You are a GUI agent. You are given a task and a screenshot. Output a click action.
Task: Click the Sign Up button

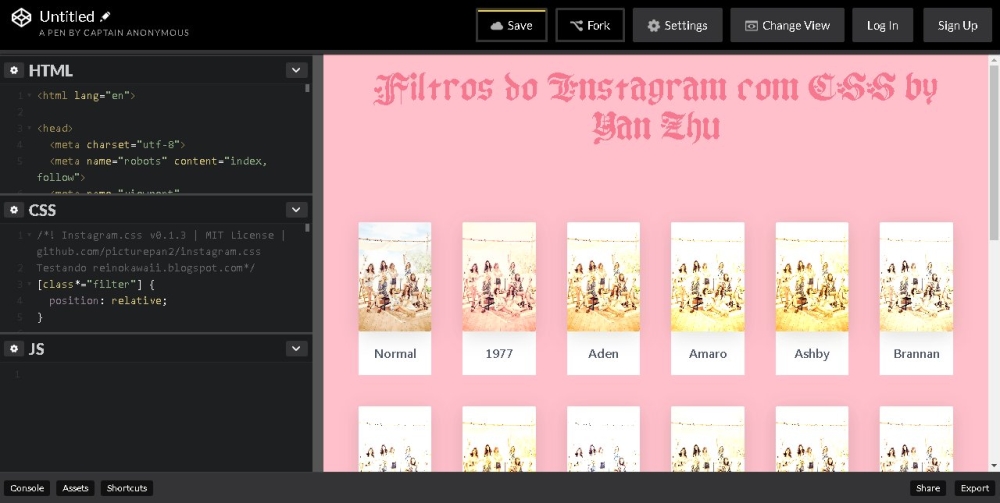click(x=957, y=26)
